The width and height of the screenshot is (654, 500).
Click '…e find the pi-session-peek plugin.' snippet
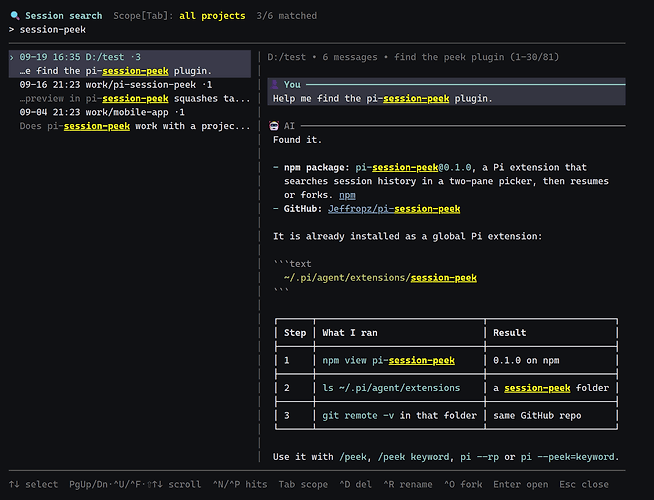tap(116, 71)
